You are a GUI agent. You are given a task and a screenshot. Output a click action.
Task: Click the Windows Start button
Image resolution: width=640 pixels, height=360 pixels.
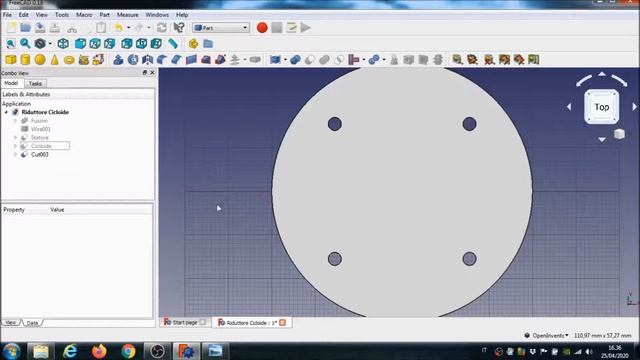tap(11, 351)
